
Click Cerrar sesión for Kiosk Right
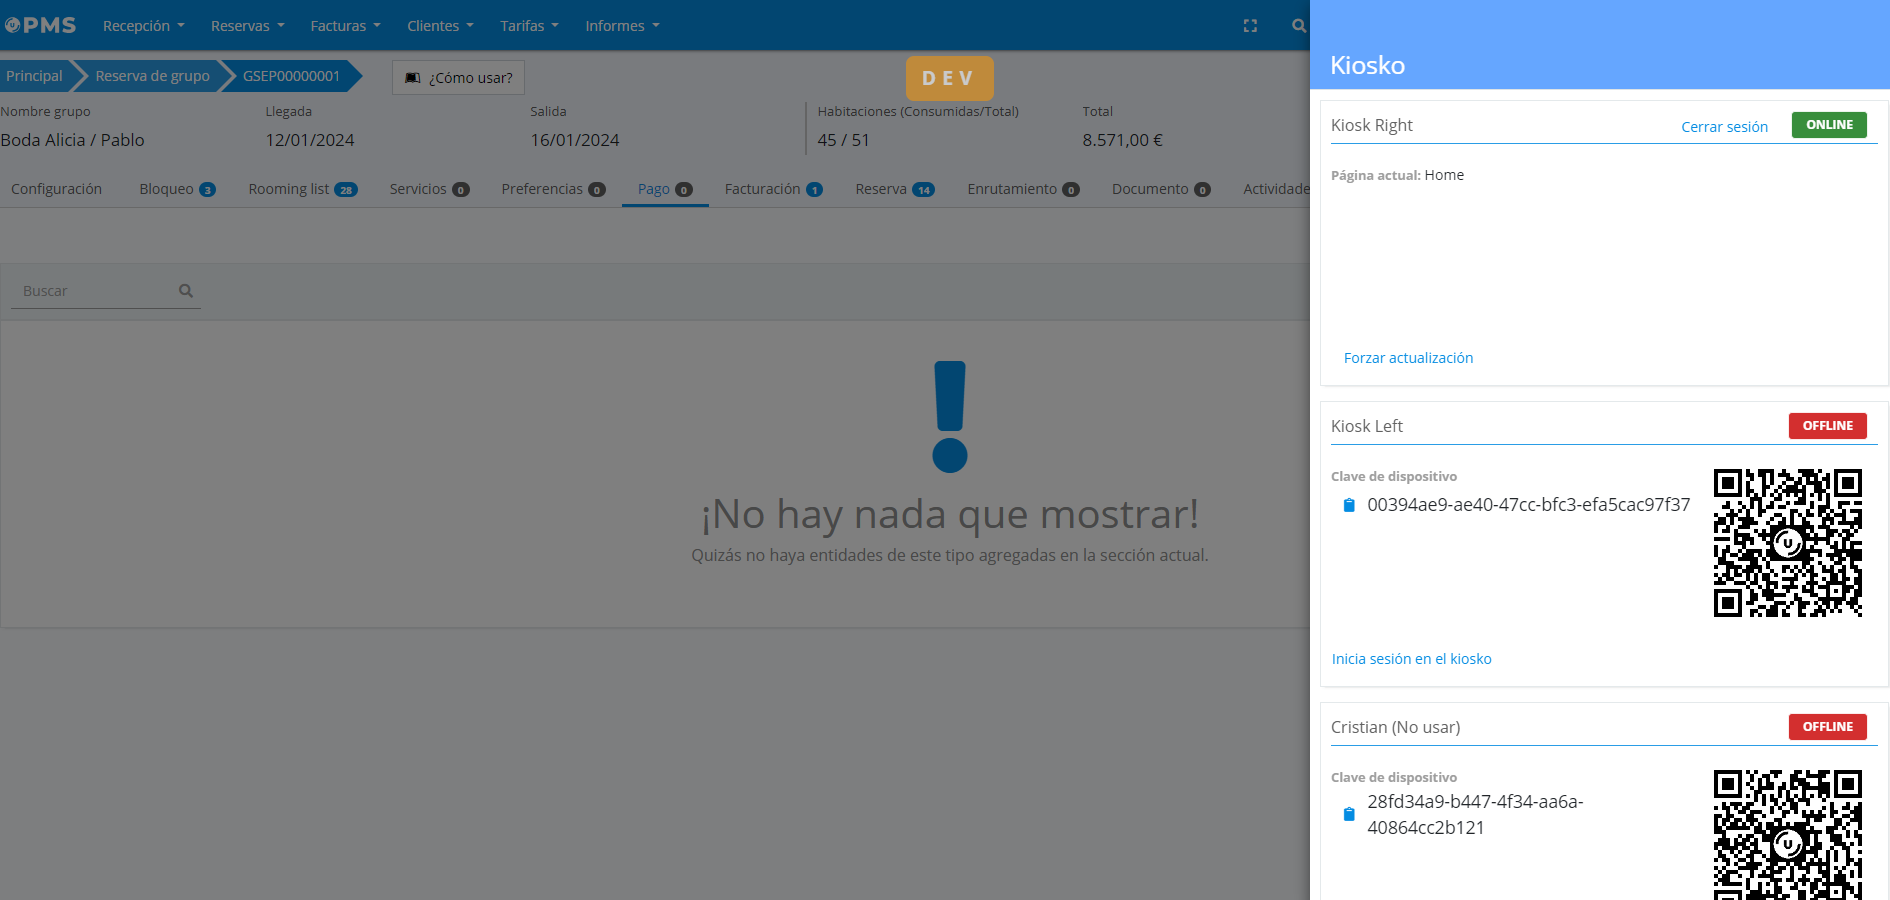point(1724,127)
